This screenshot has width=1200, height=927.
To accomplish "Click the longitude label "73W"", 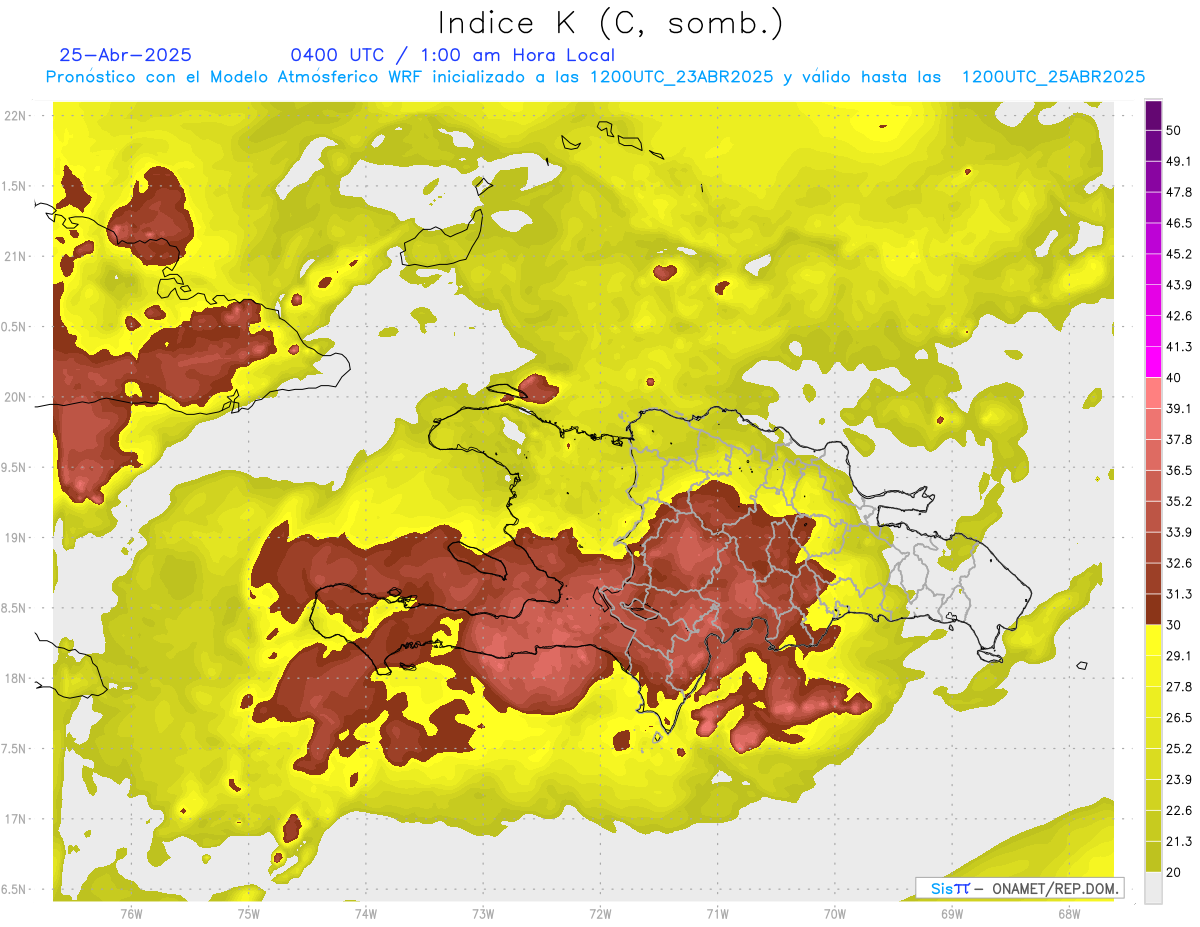I will (483, 914).
